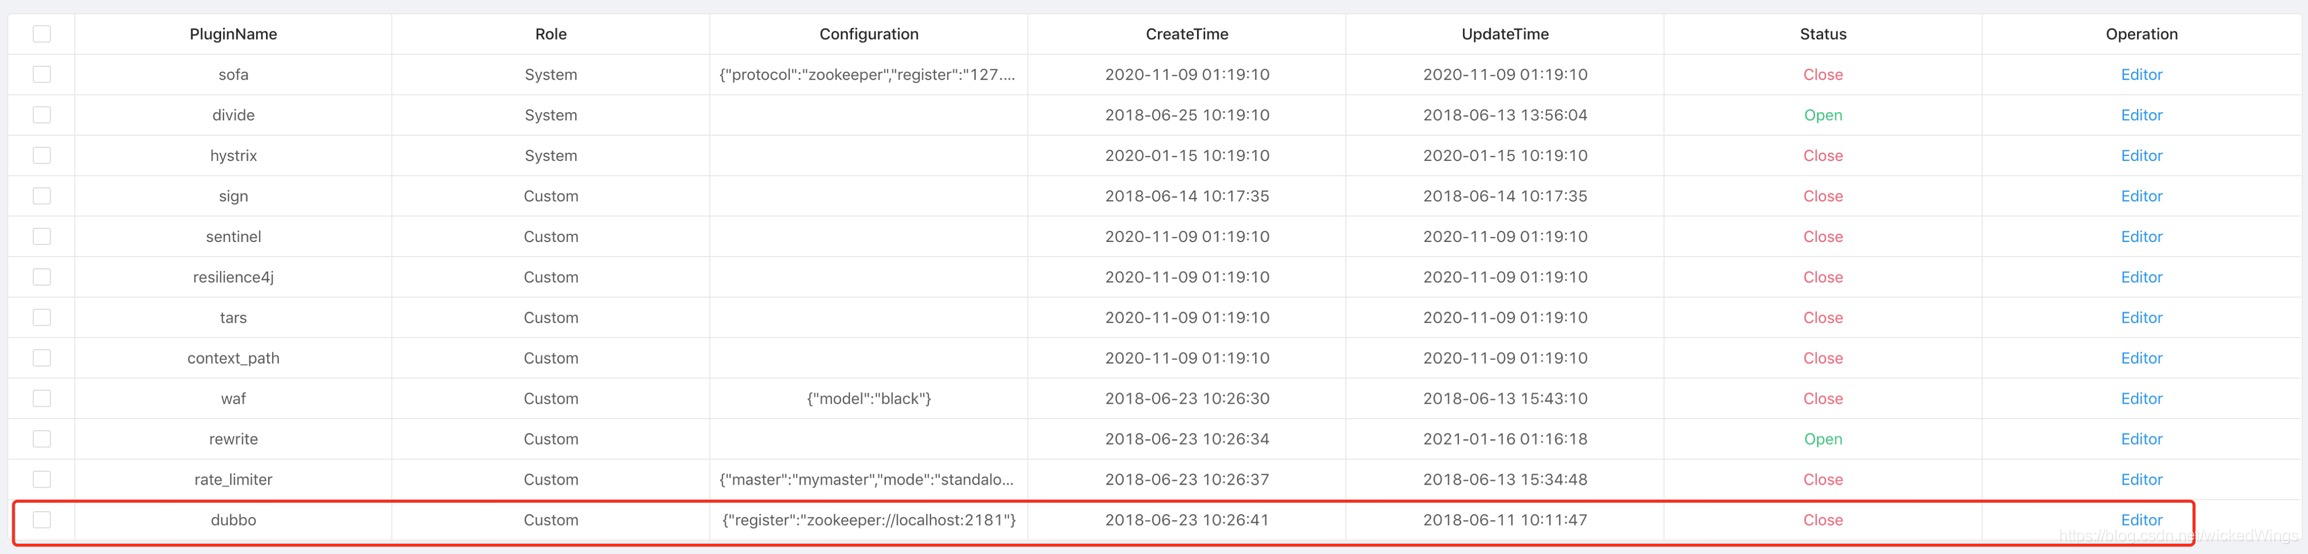This screenshot has height=554, width=2308.
Task: Open Editor for the sofa plugin
Action: tap(2141, 75)
